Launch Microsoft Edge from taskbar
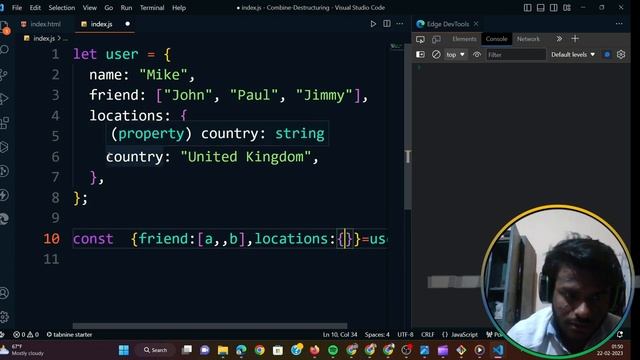640x360 pixels. pos(241,350)
